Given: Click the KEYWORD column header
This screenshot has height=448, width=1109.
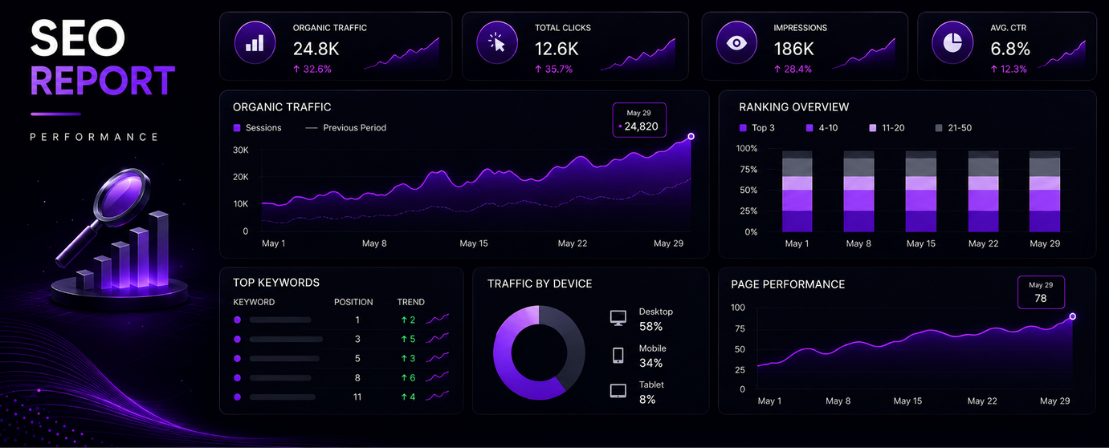Looking at the screenshot, I should [254, 302].
